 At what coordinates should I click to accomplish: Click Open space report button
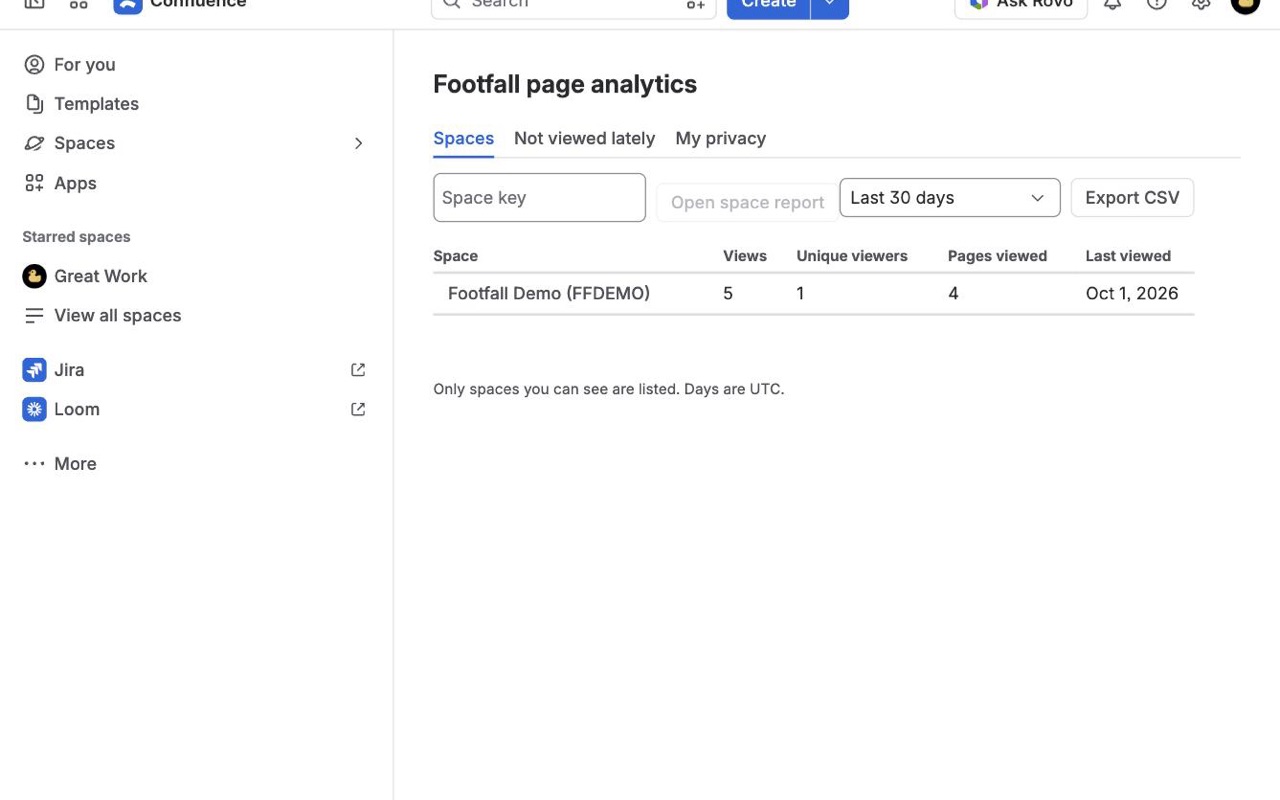tap(747, 202)
